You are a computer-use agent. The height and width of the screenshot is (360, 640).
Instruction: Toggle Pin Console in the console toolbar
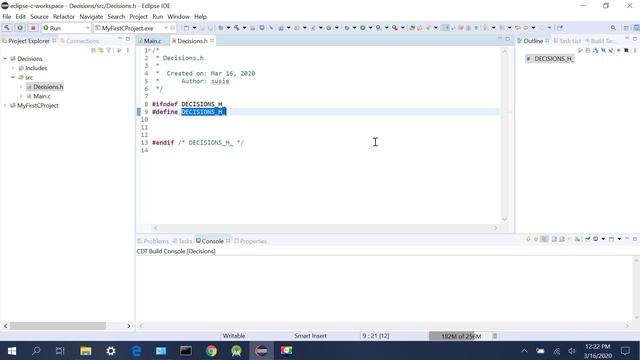tap(588, 239)
